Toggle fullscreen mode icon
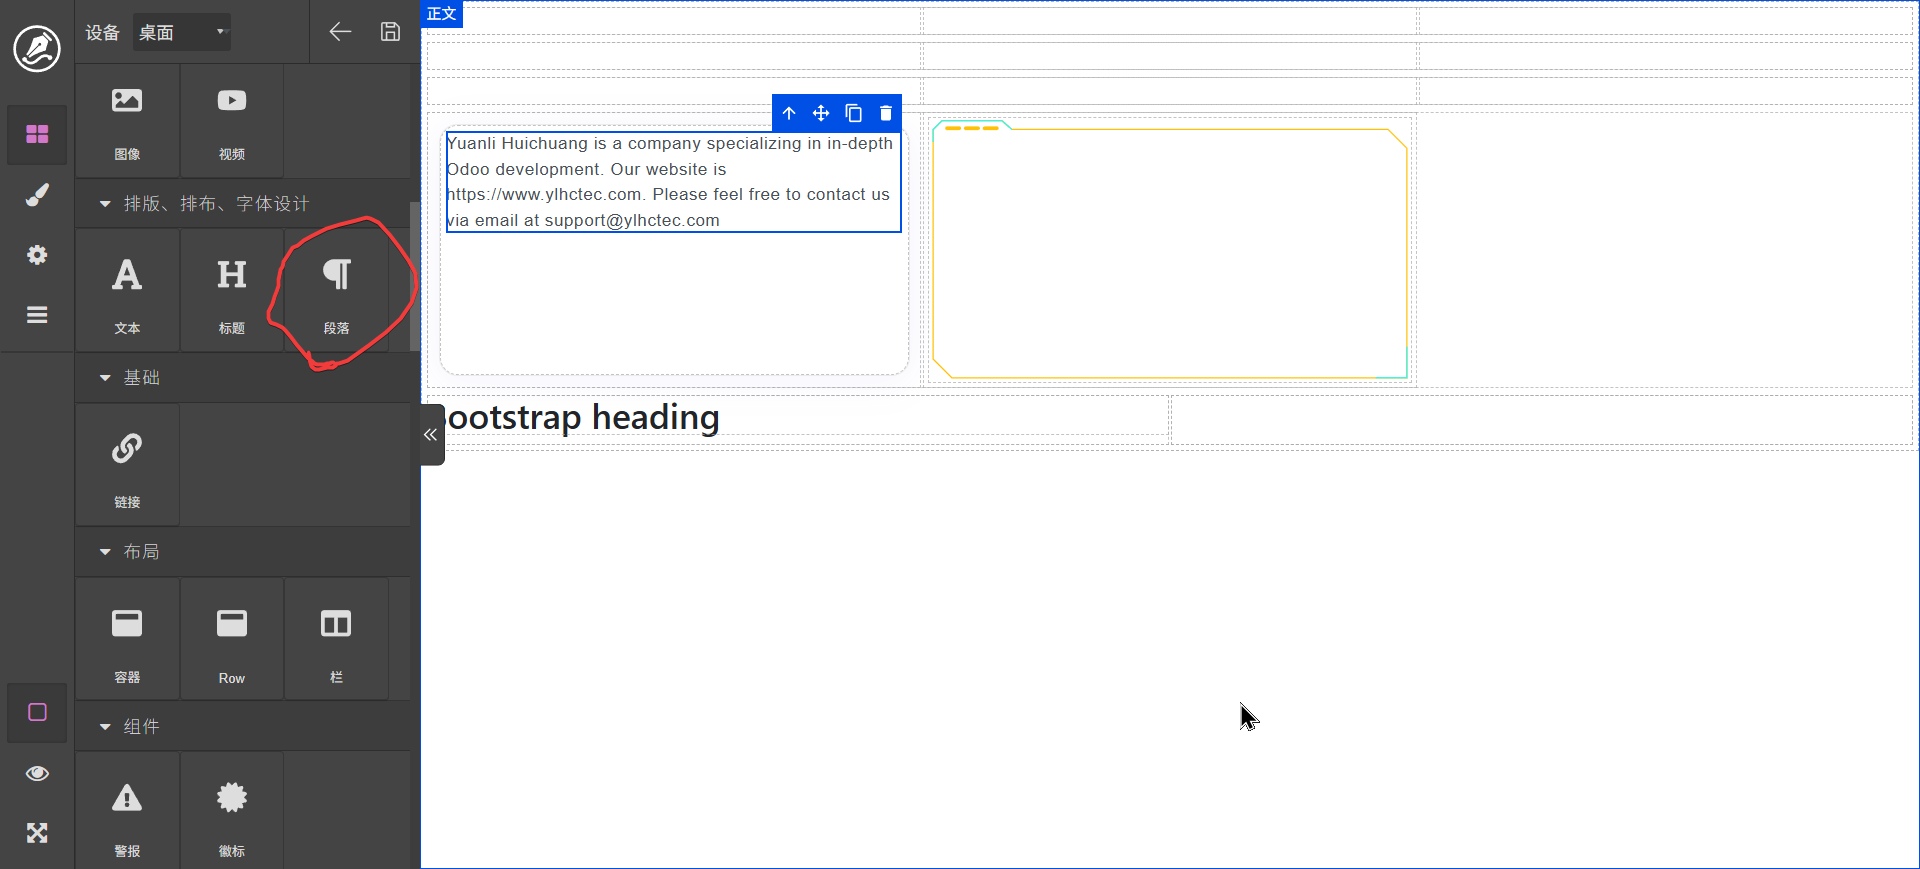The width and height of the screenshot is (1920, 869). [x=37, y=833]
